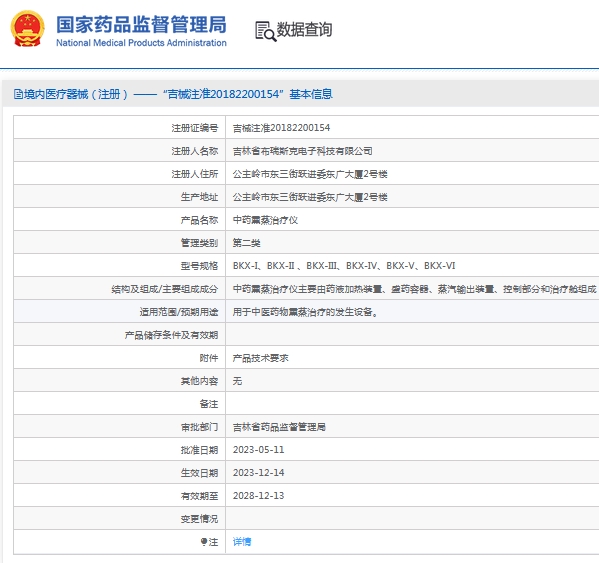Click the 生产地址 address value
The height and width of the screenshot is (563, 599).
310,197
